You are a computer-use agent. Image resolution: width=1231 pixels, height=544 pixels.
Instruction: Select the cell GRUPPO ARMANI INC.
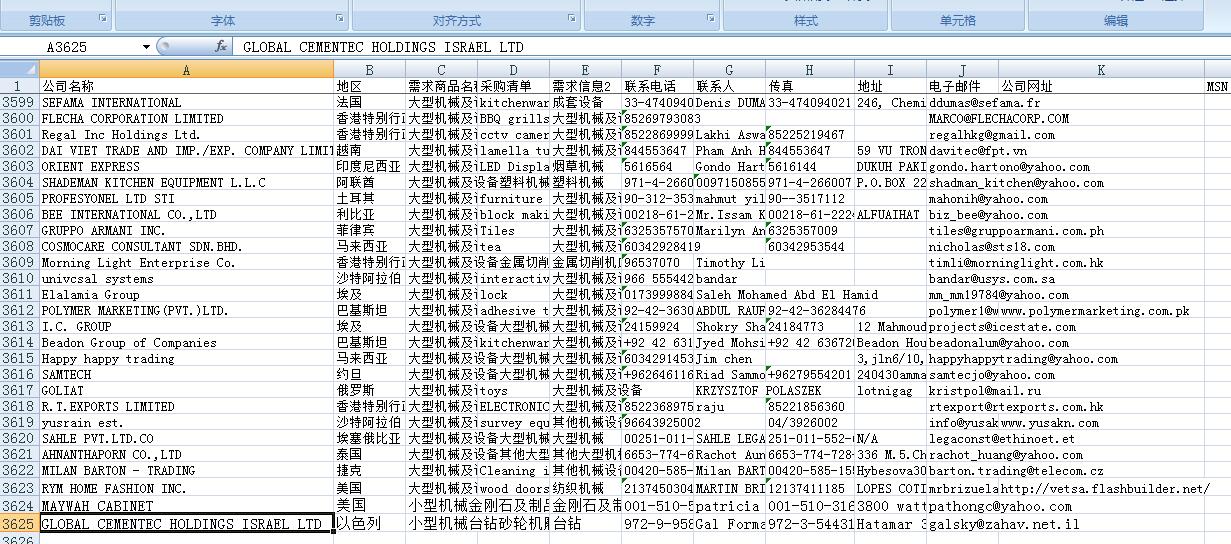click(x=186, y=230)
